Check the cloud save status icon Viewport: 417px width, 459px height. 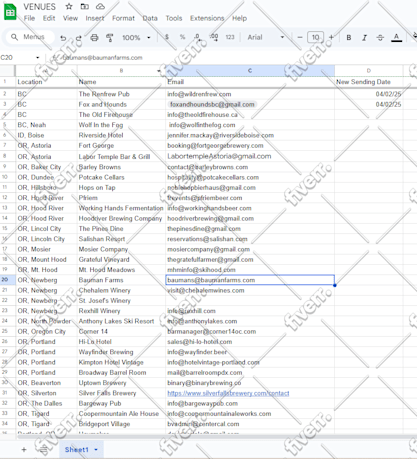(x=100, y=6)
